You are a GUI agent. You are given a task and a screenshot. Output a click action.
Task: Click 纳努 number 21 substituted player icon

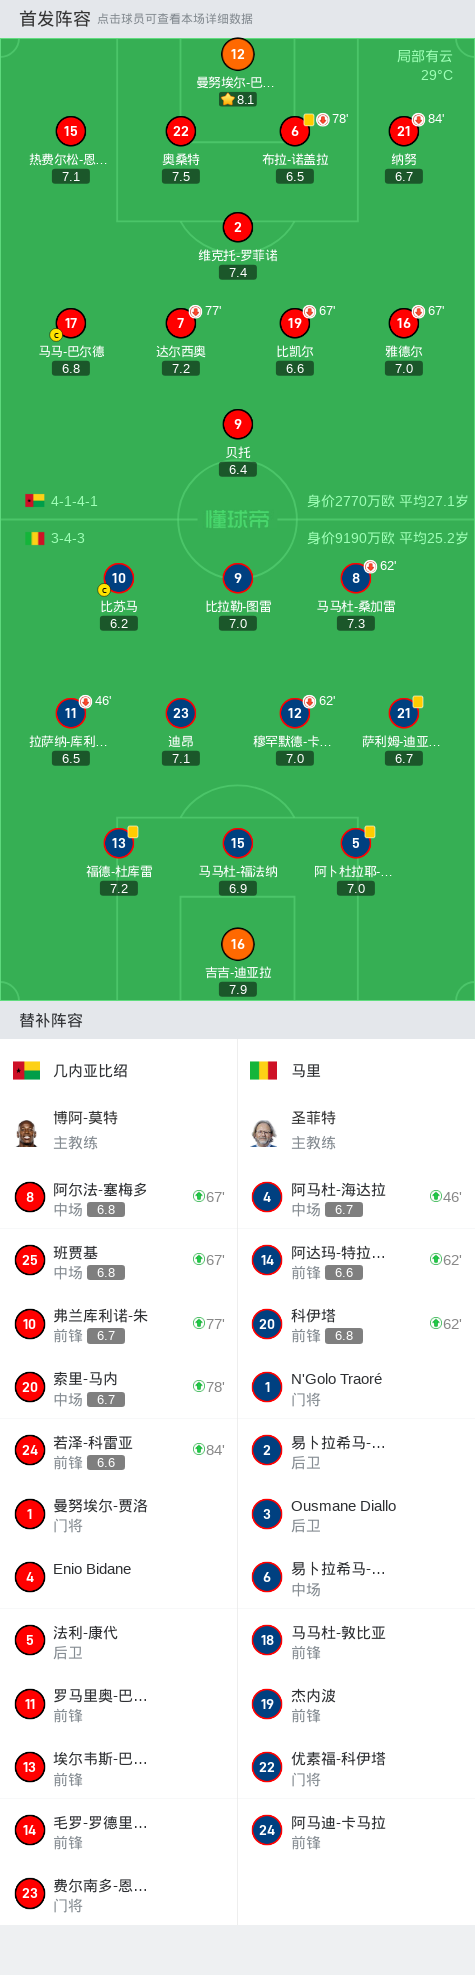(403, 131)
